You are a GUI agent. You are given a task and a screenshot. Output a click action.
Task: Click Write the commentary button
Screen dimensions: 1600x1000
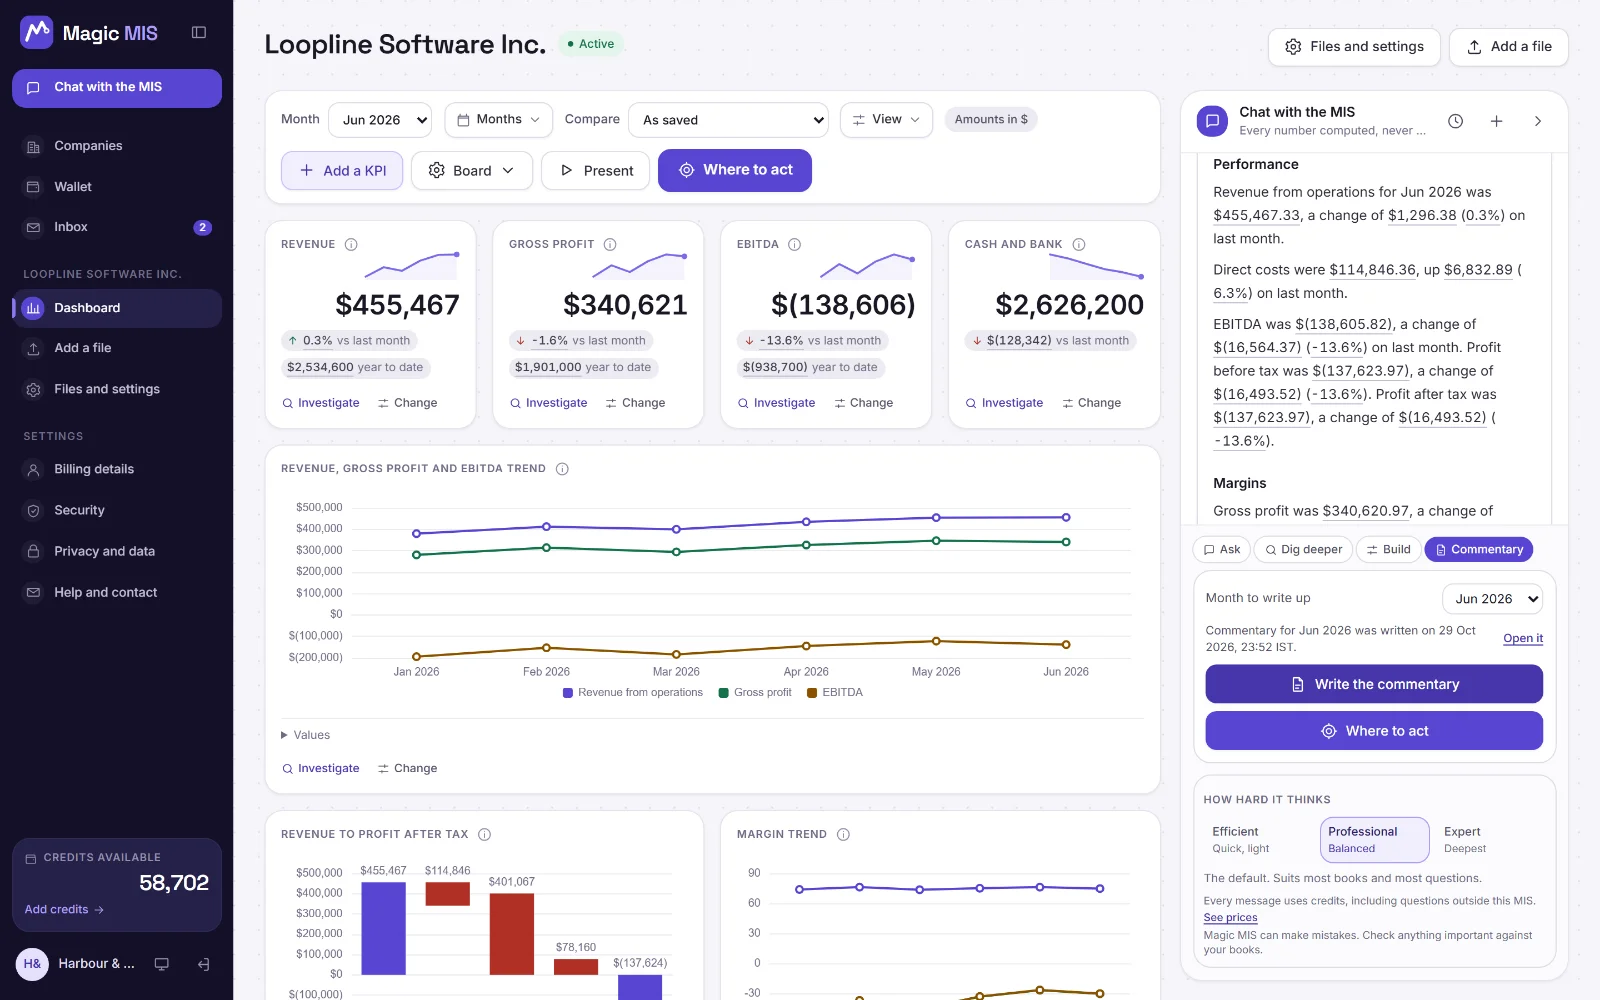click(1374, 684)
